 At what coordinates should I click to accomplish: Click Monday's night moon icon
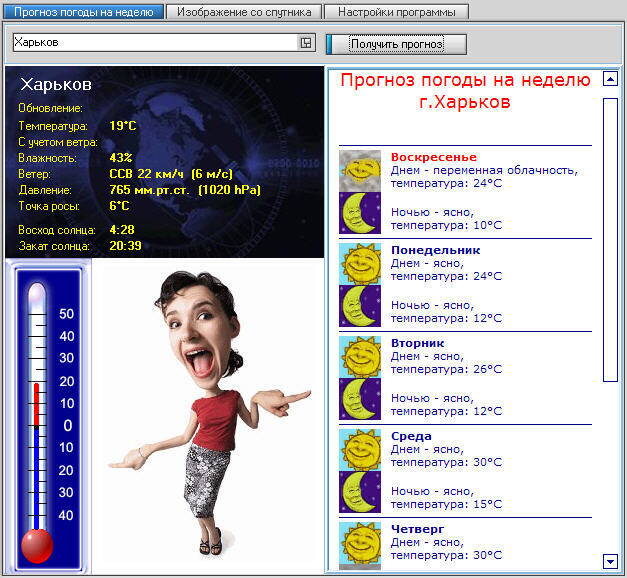pos(360,306)
